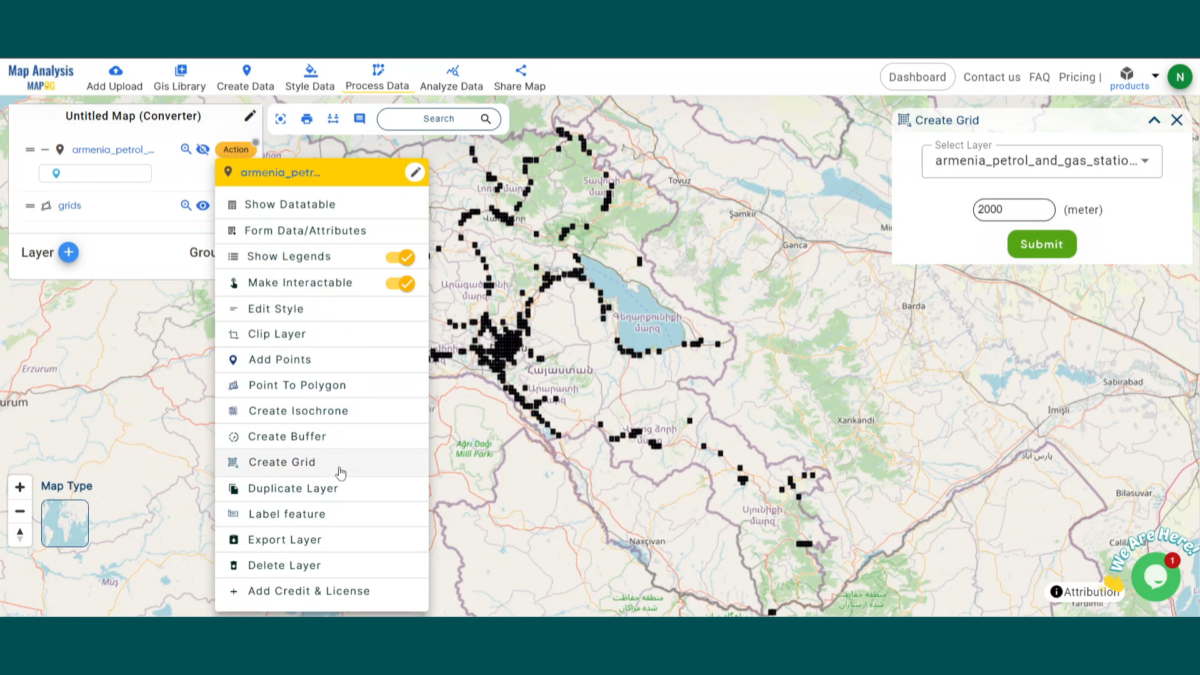Click the zoom-to-layer magnifier for grids layer

click(186, 205)
